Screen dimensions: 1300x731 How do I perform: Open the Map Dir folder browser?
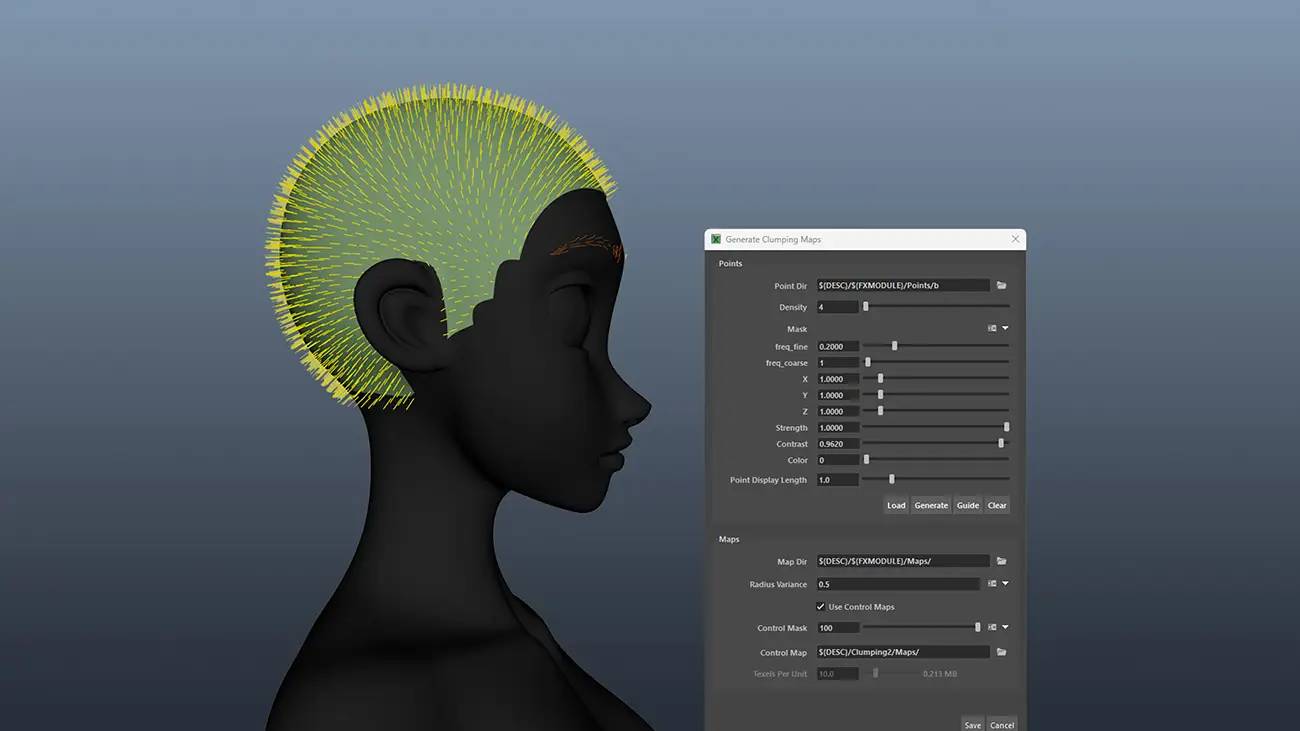click(1001, 560)
